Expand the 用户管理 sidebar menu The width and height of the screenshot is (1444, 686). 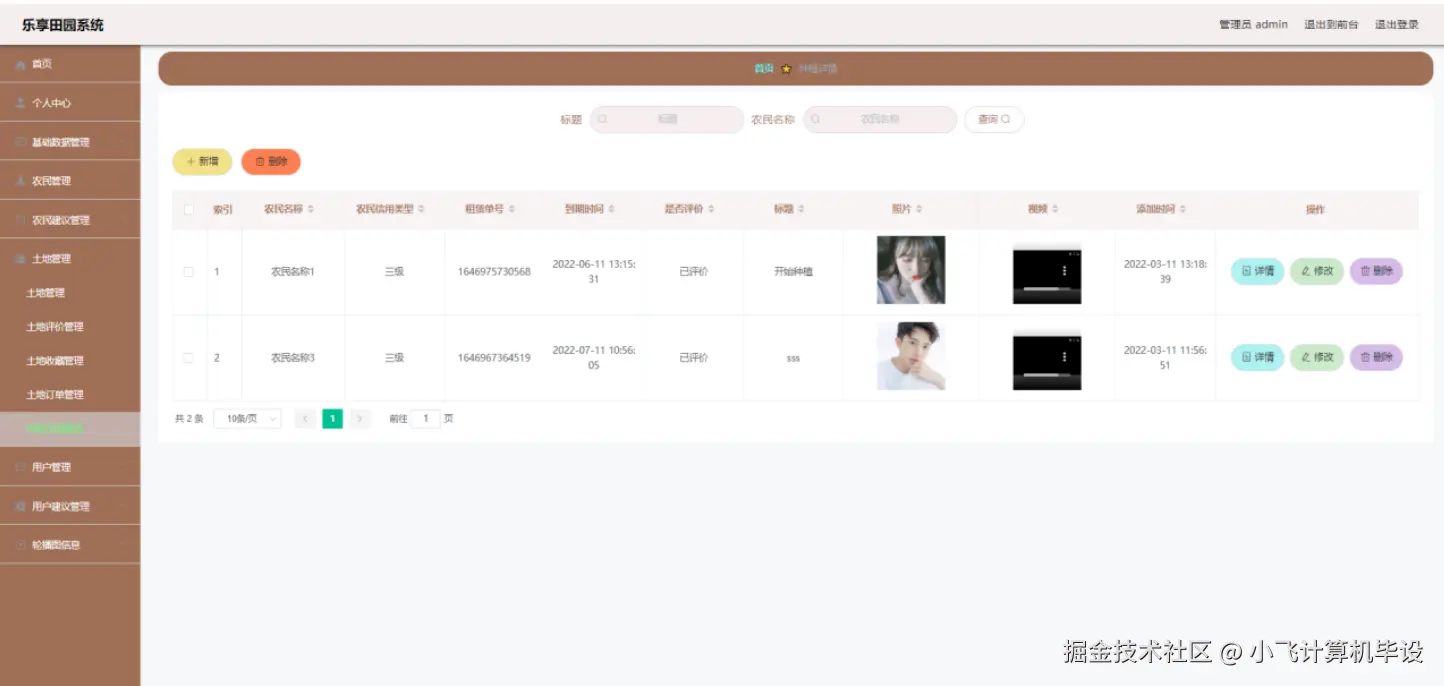coord(70,467)
